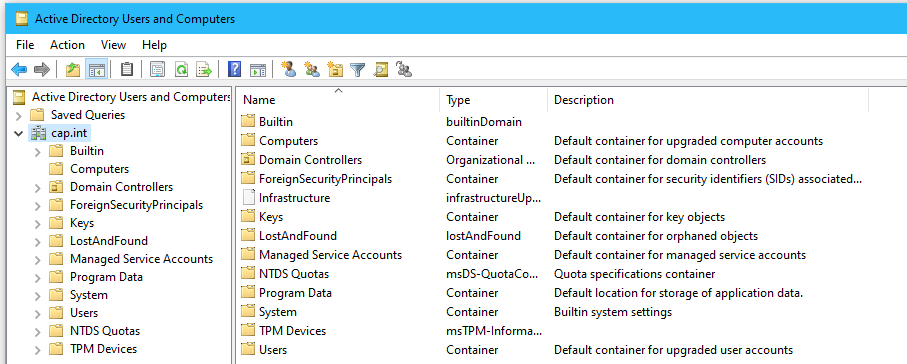The height and width of the screenshot is (364, 907).
Task: Expand the Builtin tree node
Action: [38, 152]
